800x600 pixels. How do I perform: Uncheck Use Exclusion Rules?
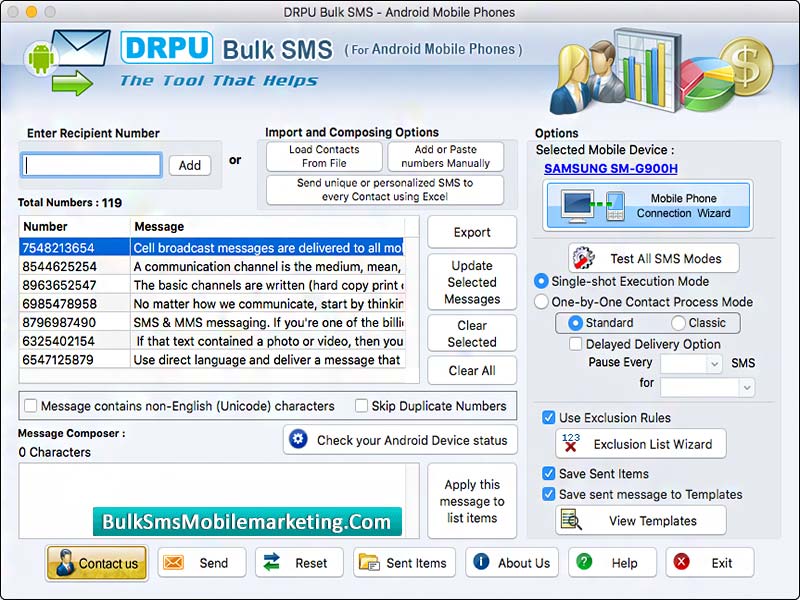click(548, 417)
